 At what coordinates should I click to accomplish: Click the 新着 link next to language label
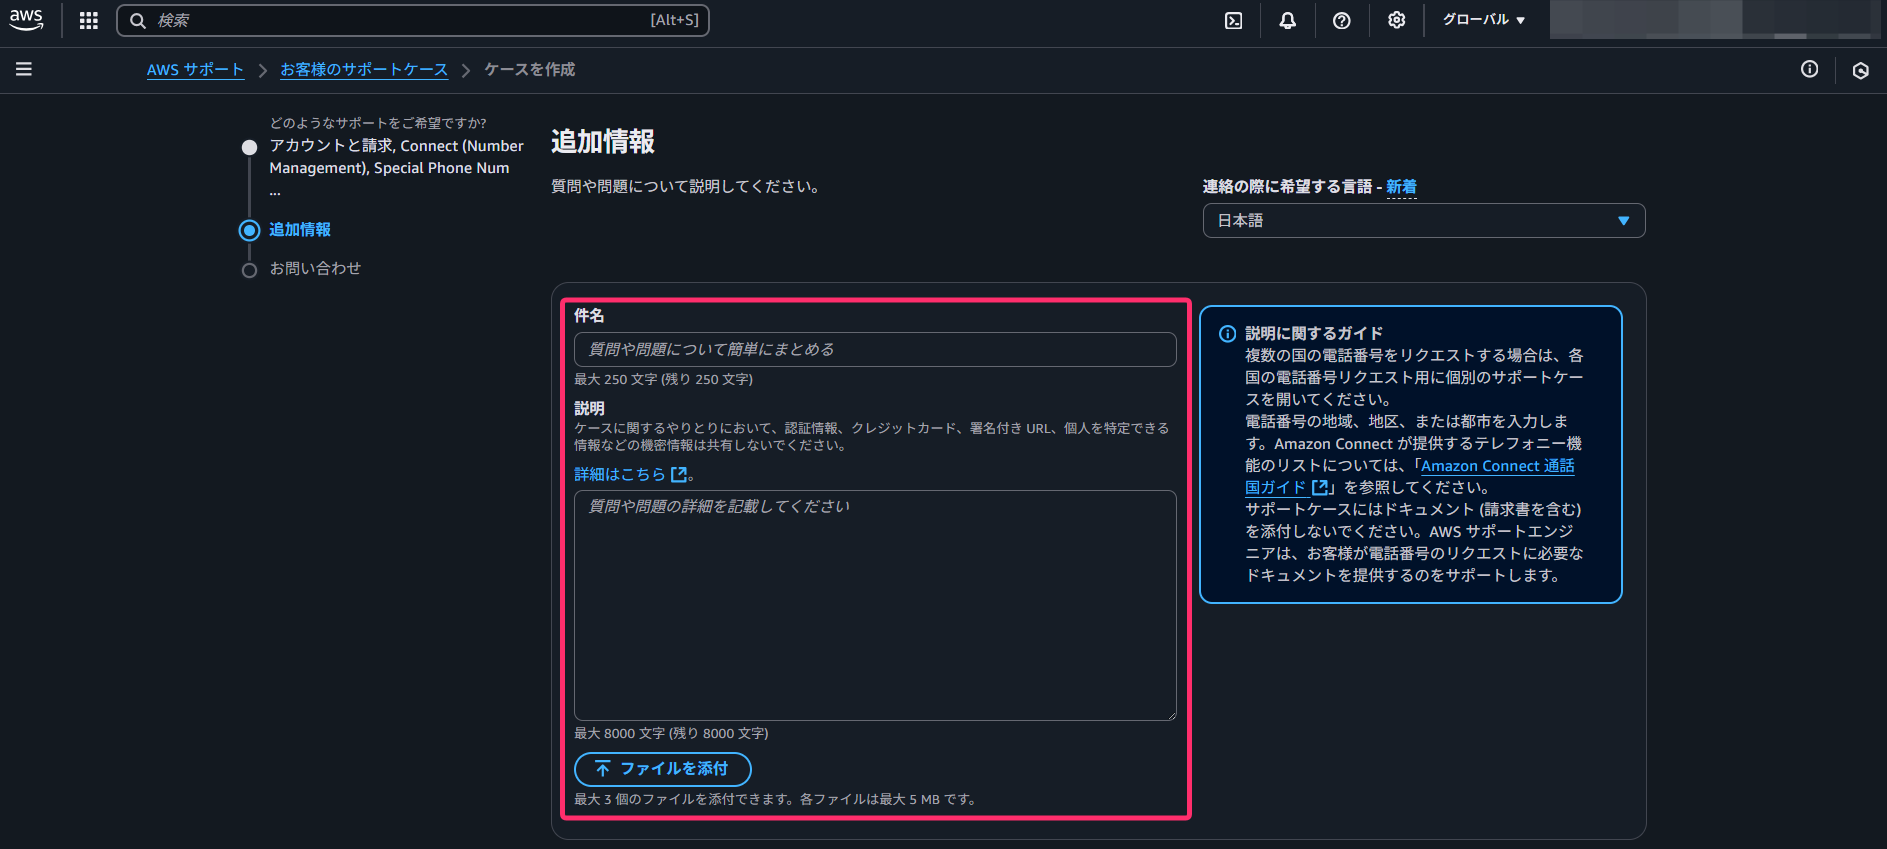click(x=1401, y=187)
